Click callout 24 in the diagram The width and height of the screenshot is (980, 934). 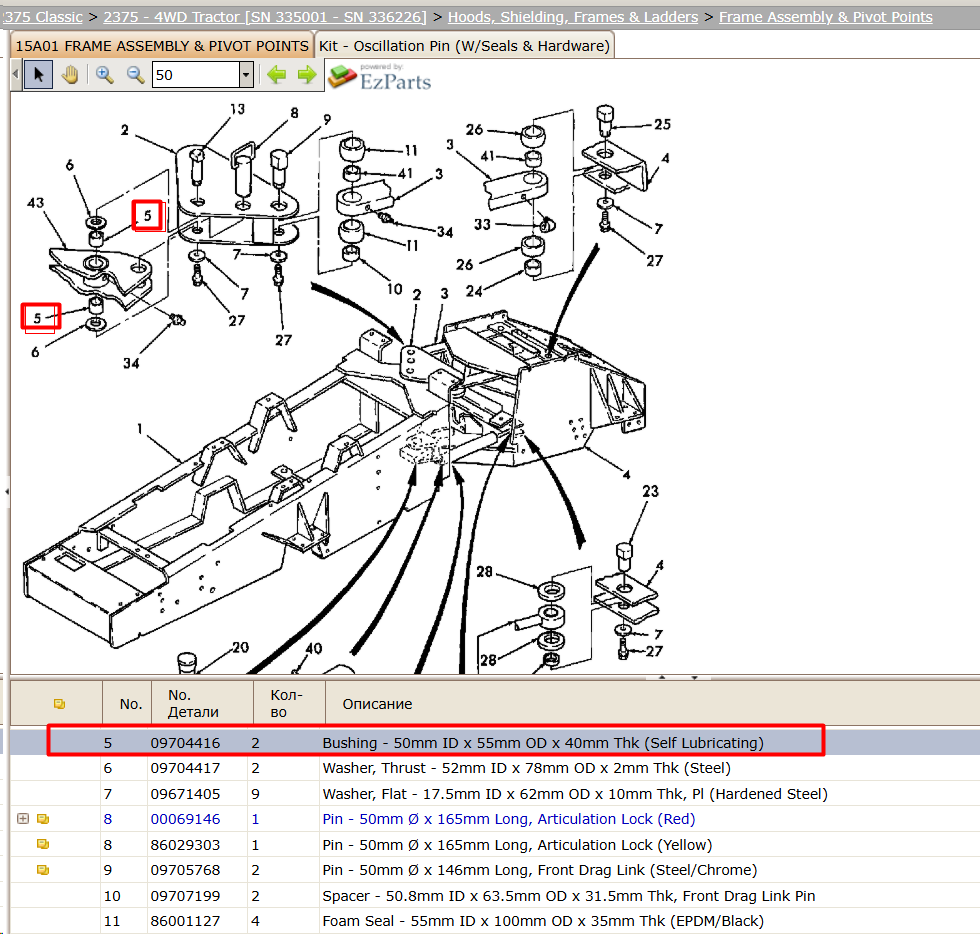[474, 291]
